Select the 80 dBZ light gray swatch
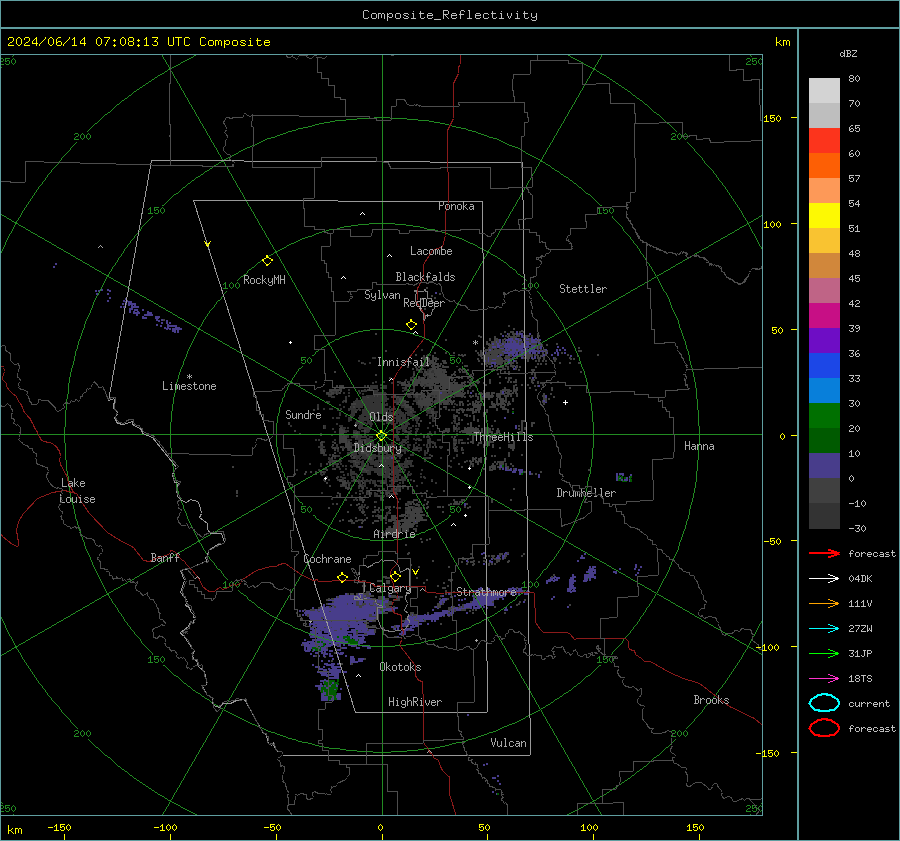 point(824,90)
